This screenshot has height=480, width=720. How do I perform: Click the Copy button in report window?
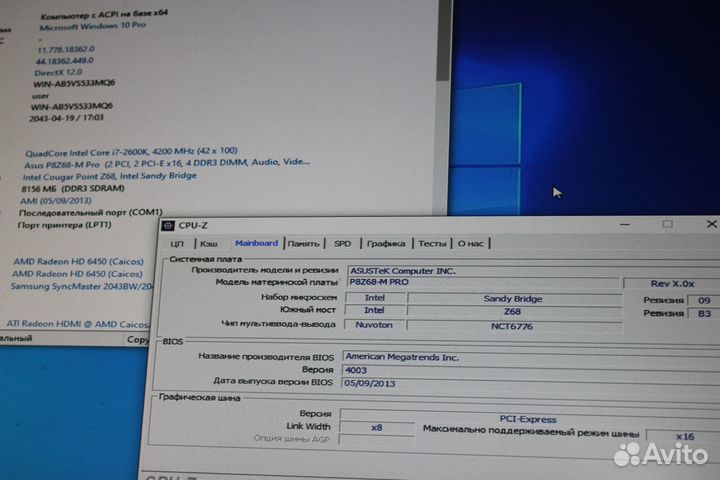click(x=137, y=339)
